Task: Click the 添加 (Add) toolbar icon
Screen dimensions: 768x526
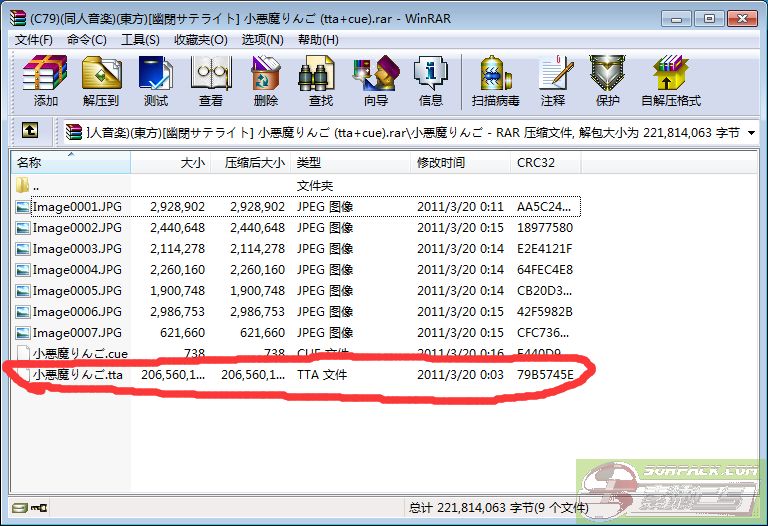Action: [x=45, y=81]
